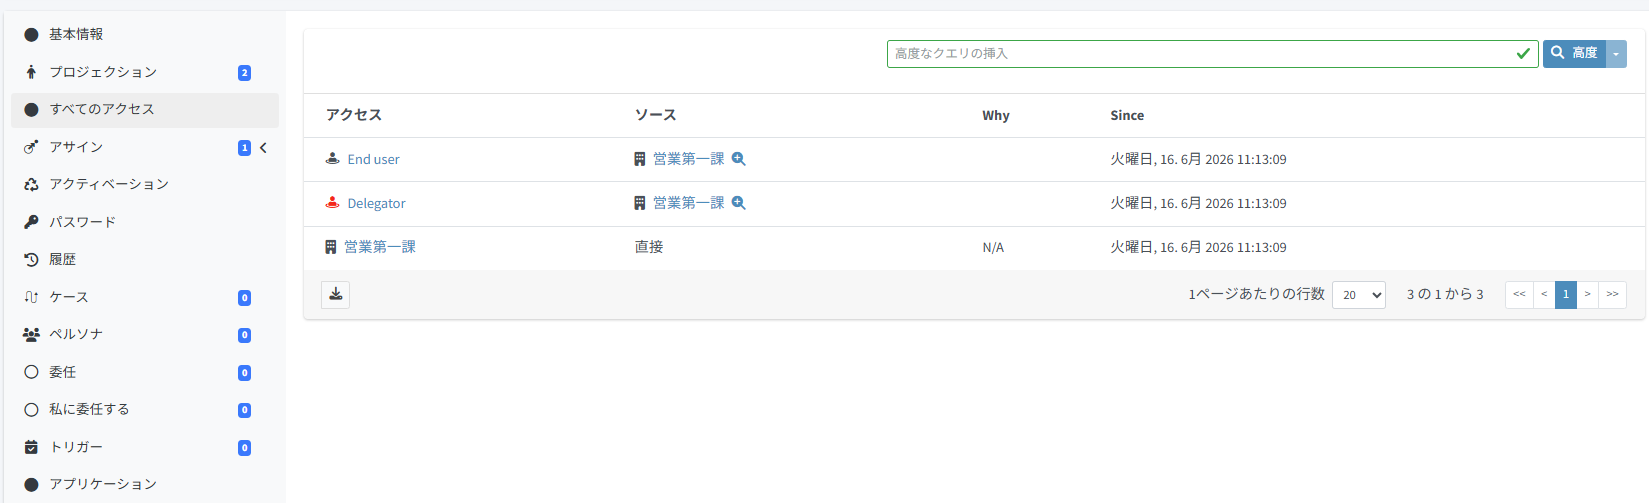Click the Why column header
This screenshot has width=1649, height=503.
(996, 115)
